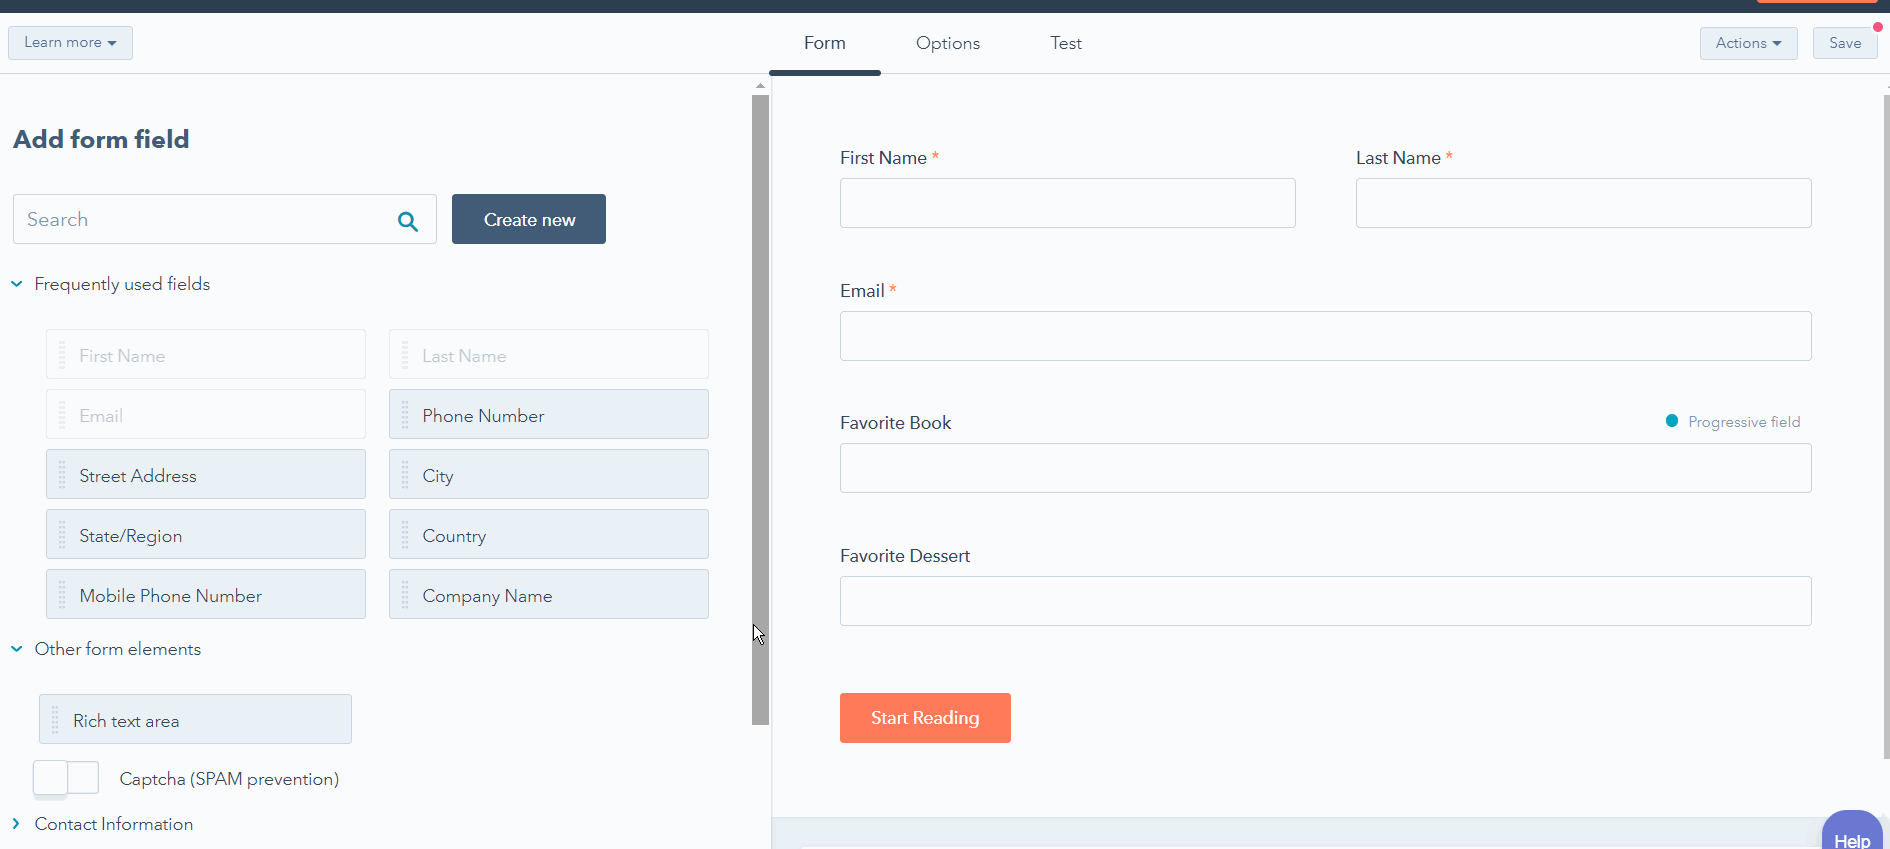Select the Rich text area element
Viewport: 1890px width, 849px height.
(195, 719)
